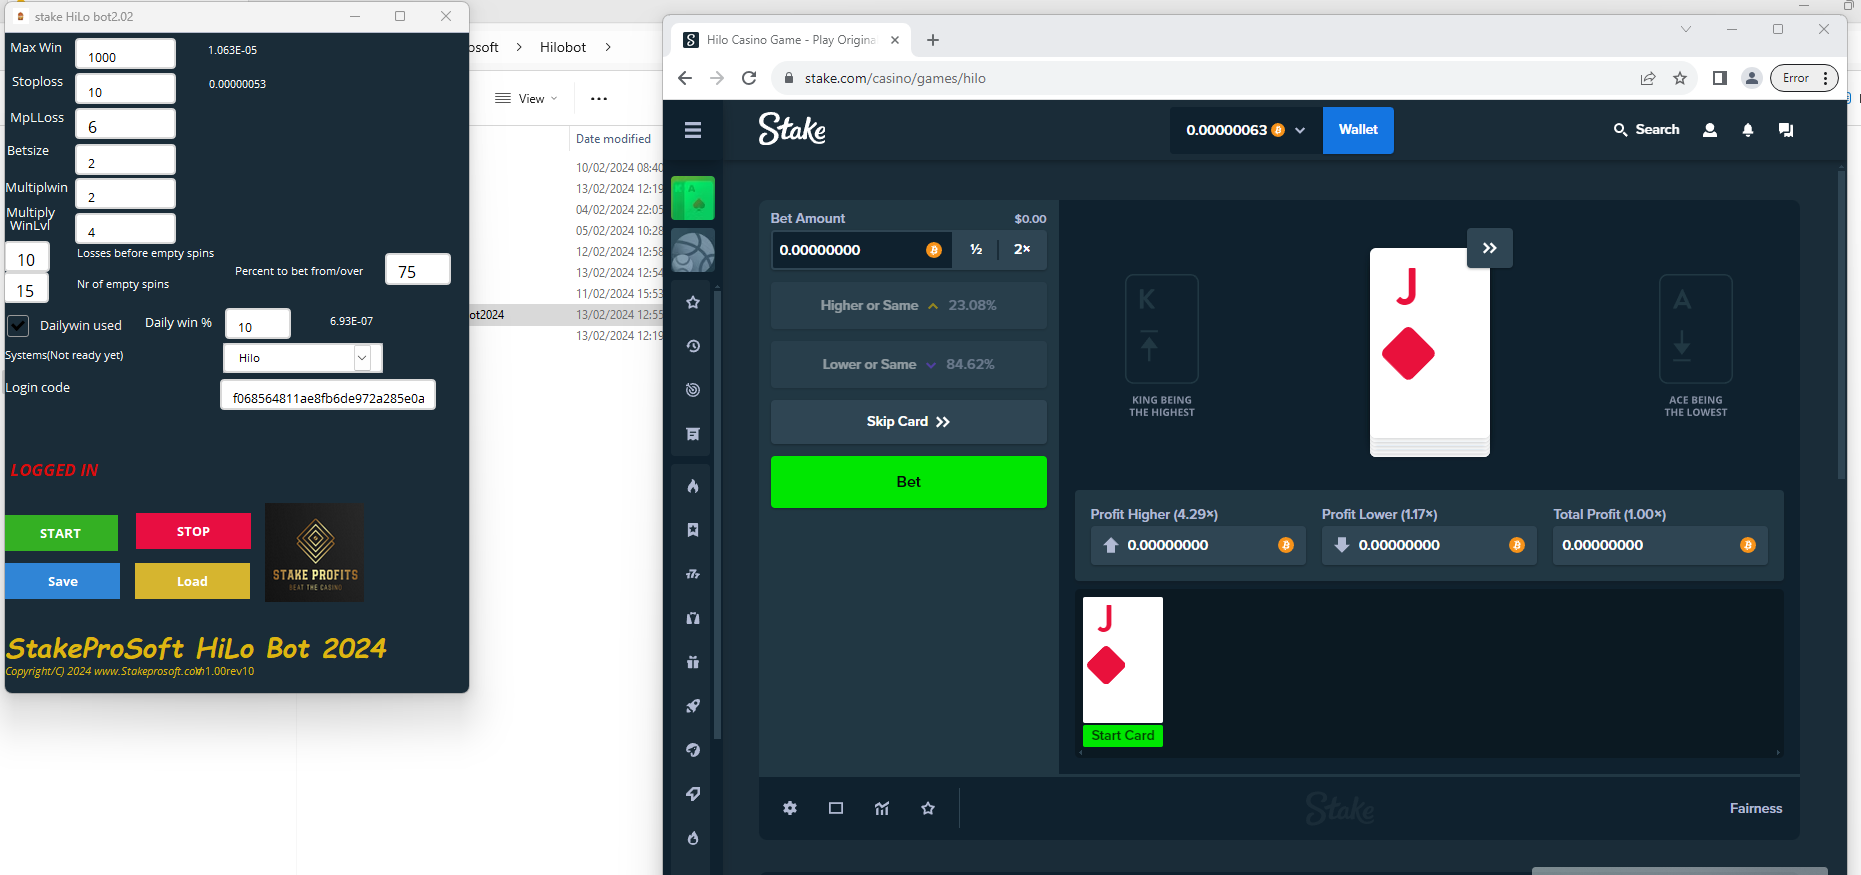This screenshot has height=875, width=1861.
Task: Expand the Hilo systems dropdown
Action: click(x=362, y=358)
